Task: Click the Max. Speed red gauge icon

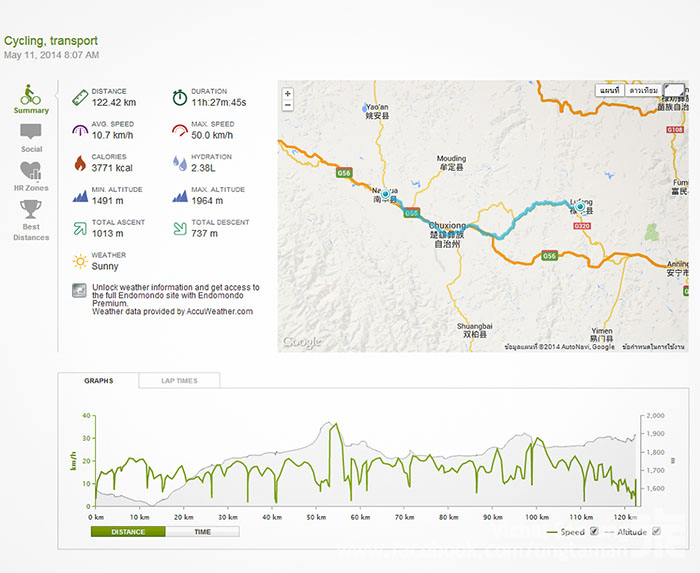Action: pyautogui.click(x=180, y=130)
